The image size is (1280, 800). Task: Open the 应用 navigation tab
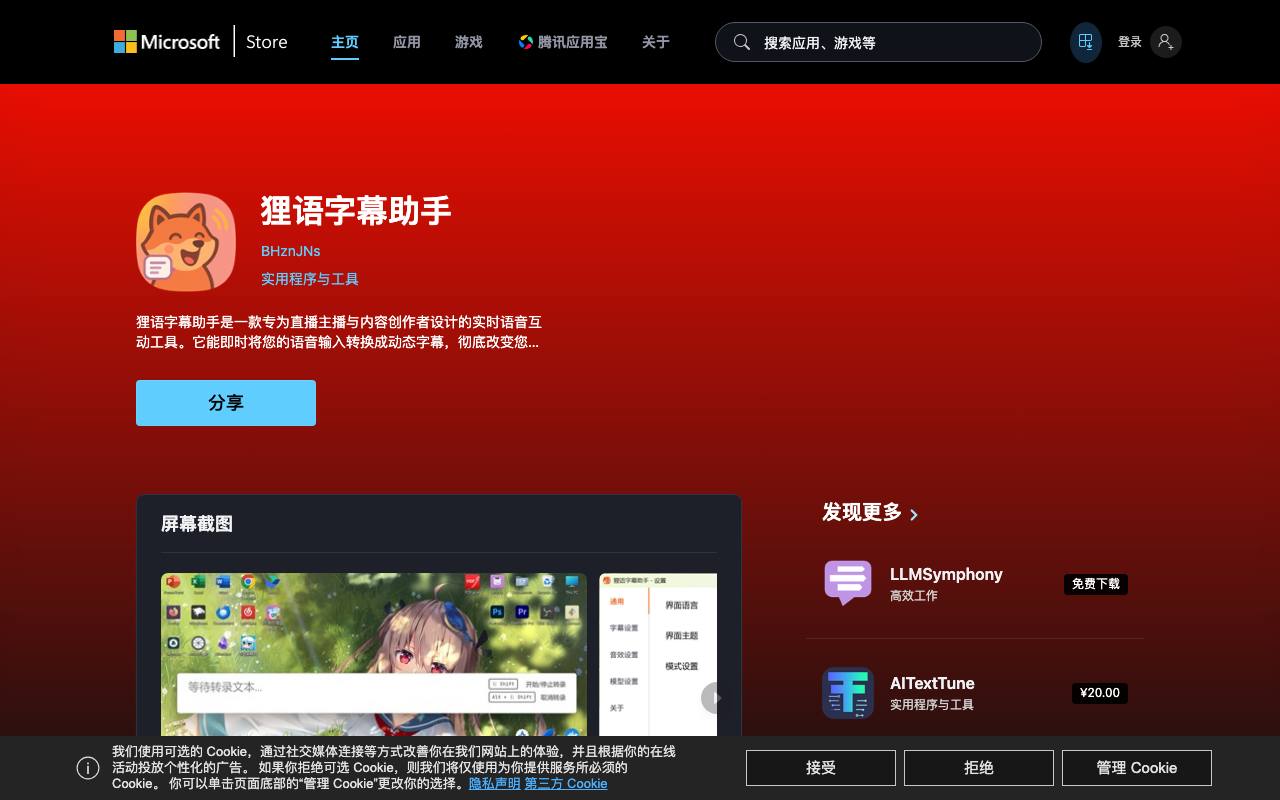pos(407,42)
